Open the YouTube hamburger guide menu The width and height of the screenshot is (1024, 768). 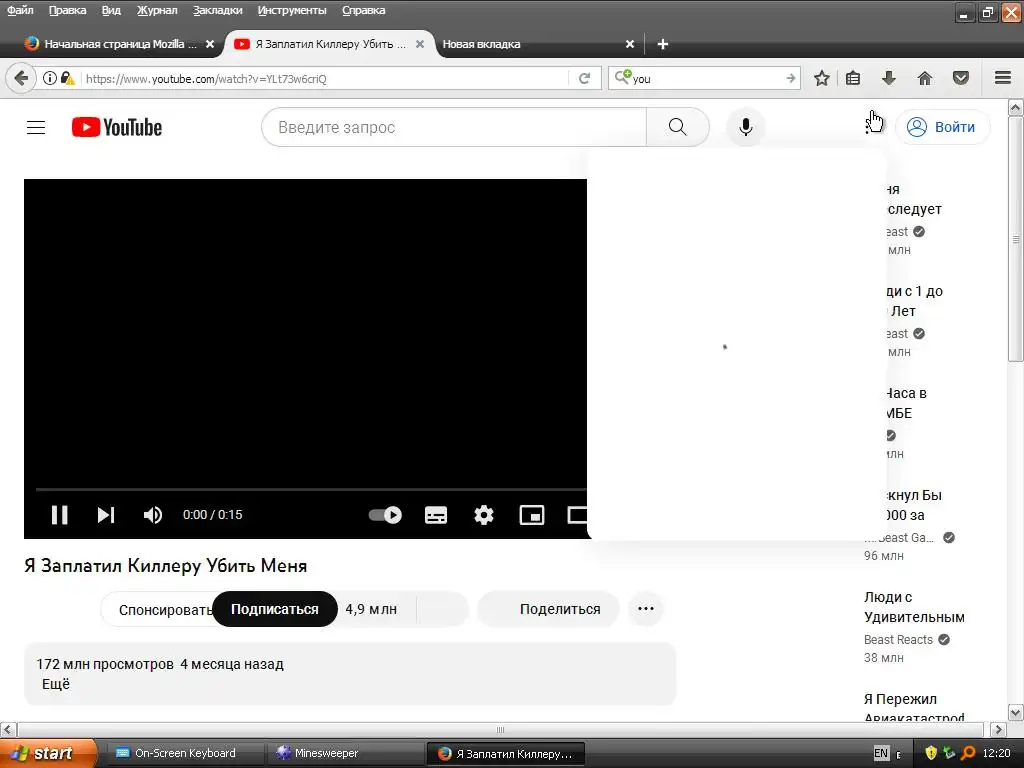pyautogui.click(x=36, y=127)
